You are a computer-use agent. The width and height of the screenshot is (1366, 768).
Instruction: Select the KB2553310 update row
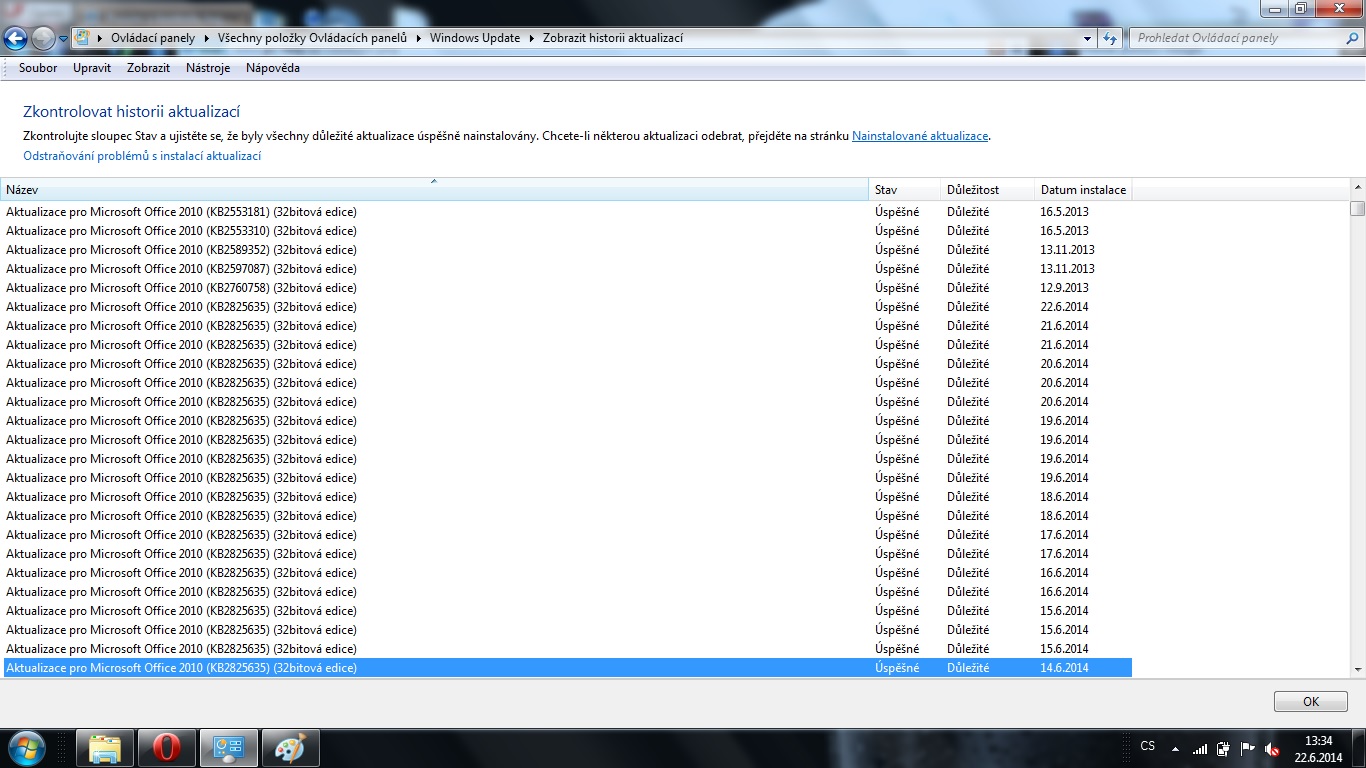tap(567, 231)
